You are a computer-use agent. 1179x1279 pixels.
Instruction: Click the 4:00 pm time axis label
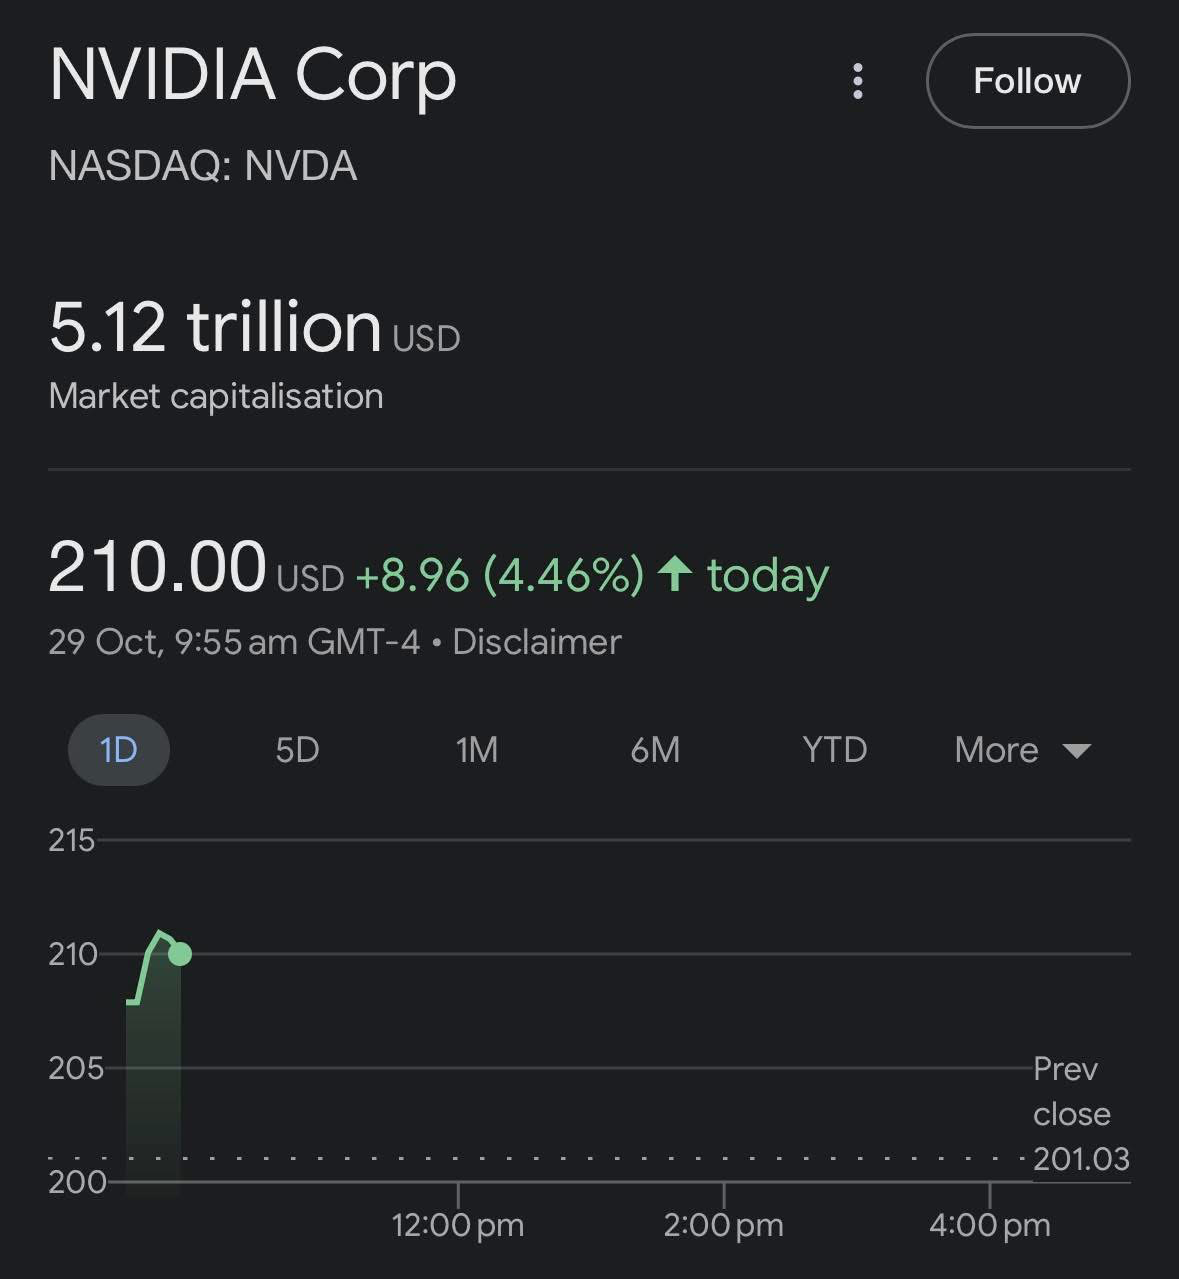coord(989,1225)
